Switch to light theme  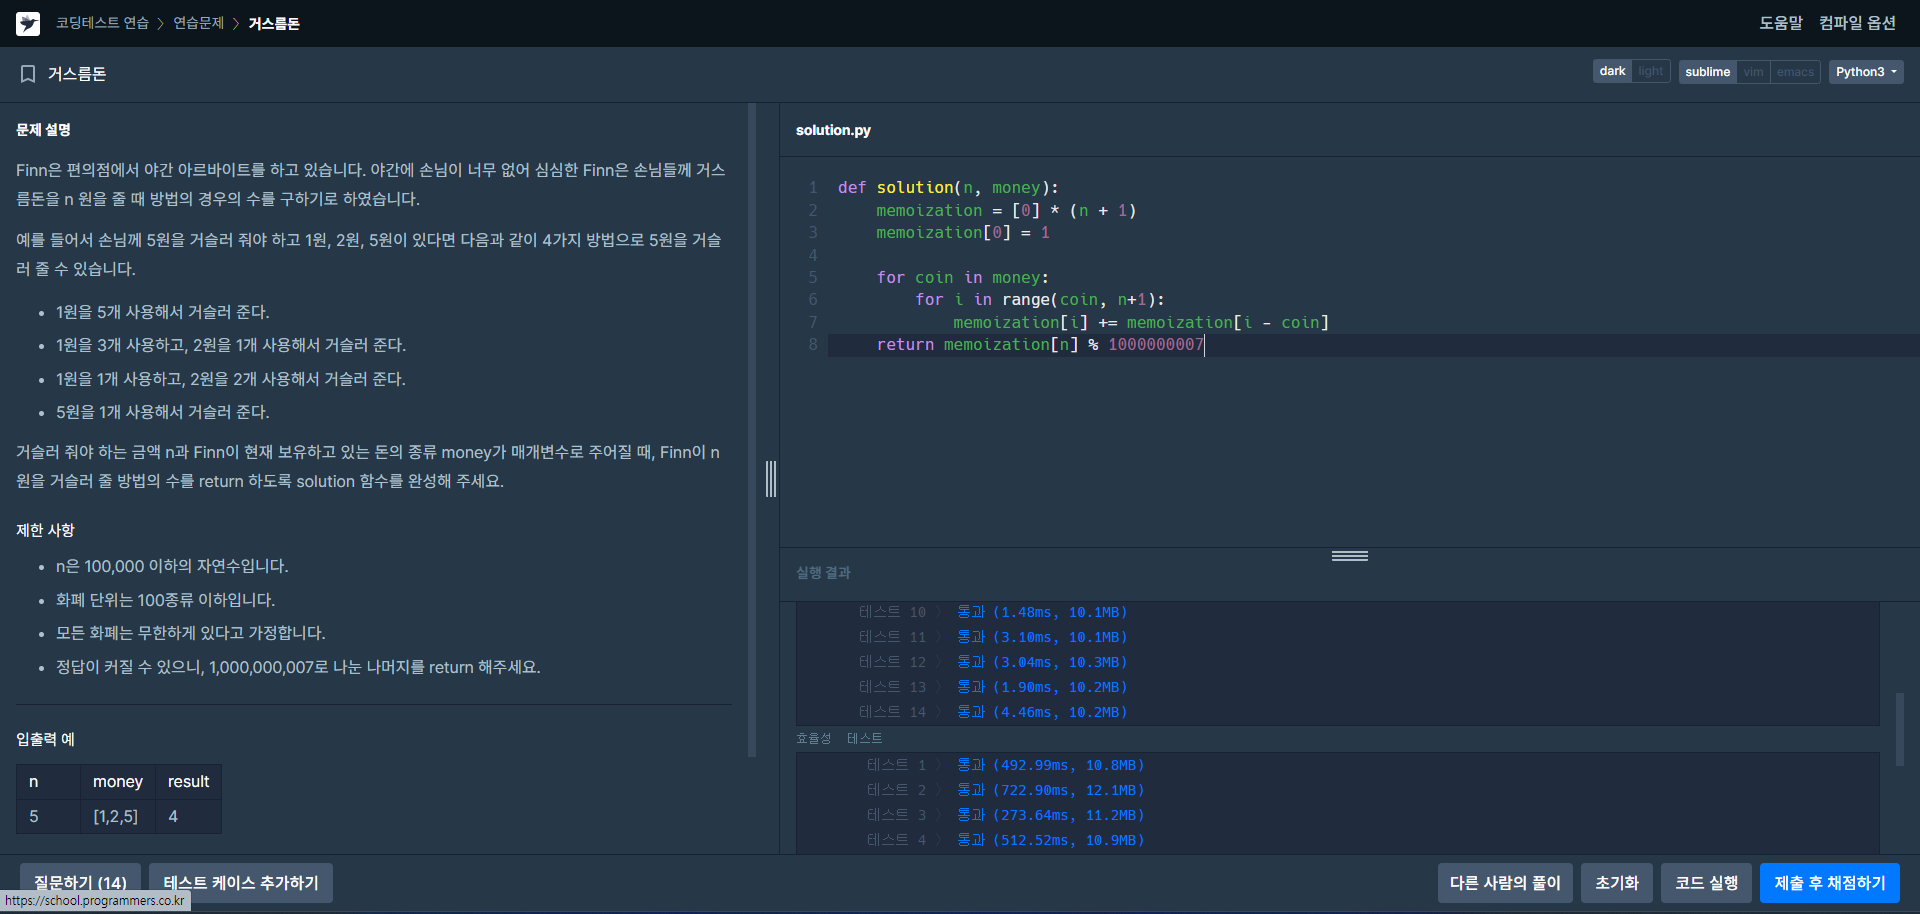click(1651, 71)
